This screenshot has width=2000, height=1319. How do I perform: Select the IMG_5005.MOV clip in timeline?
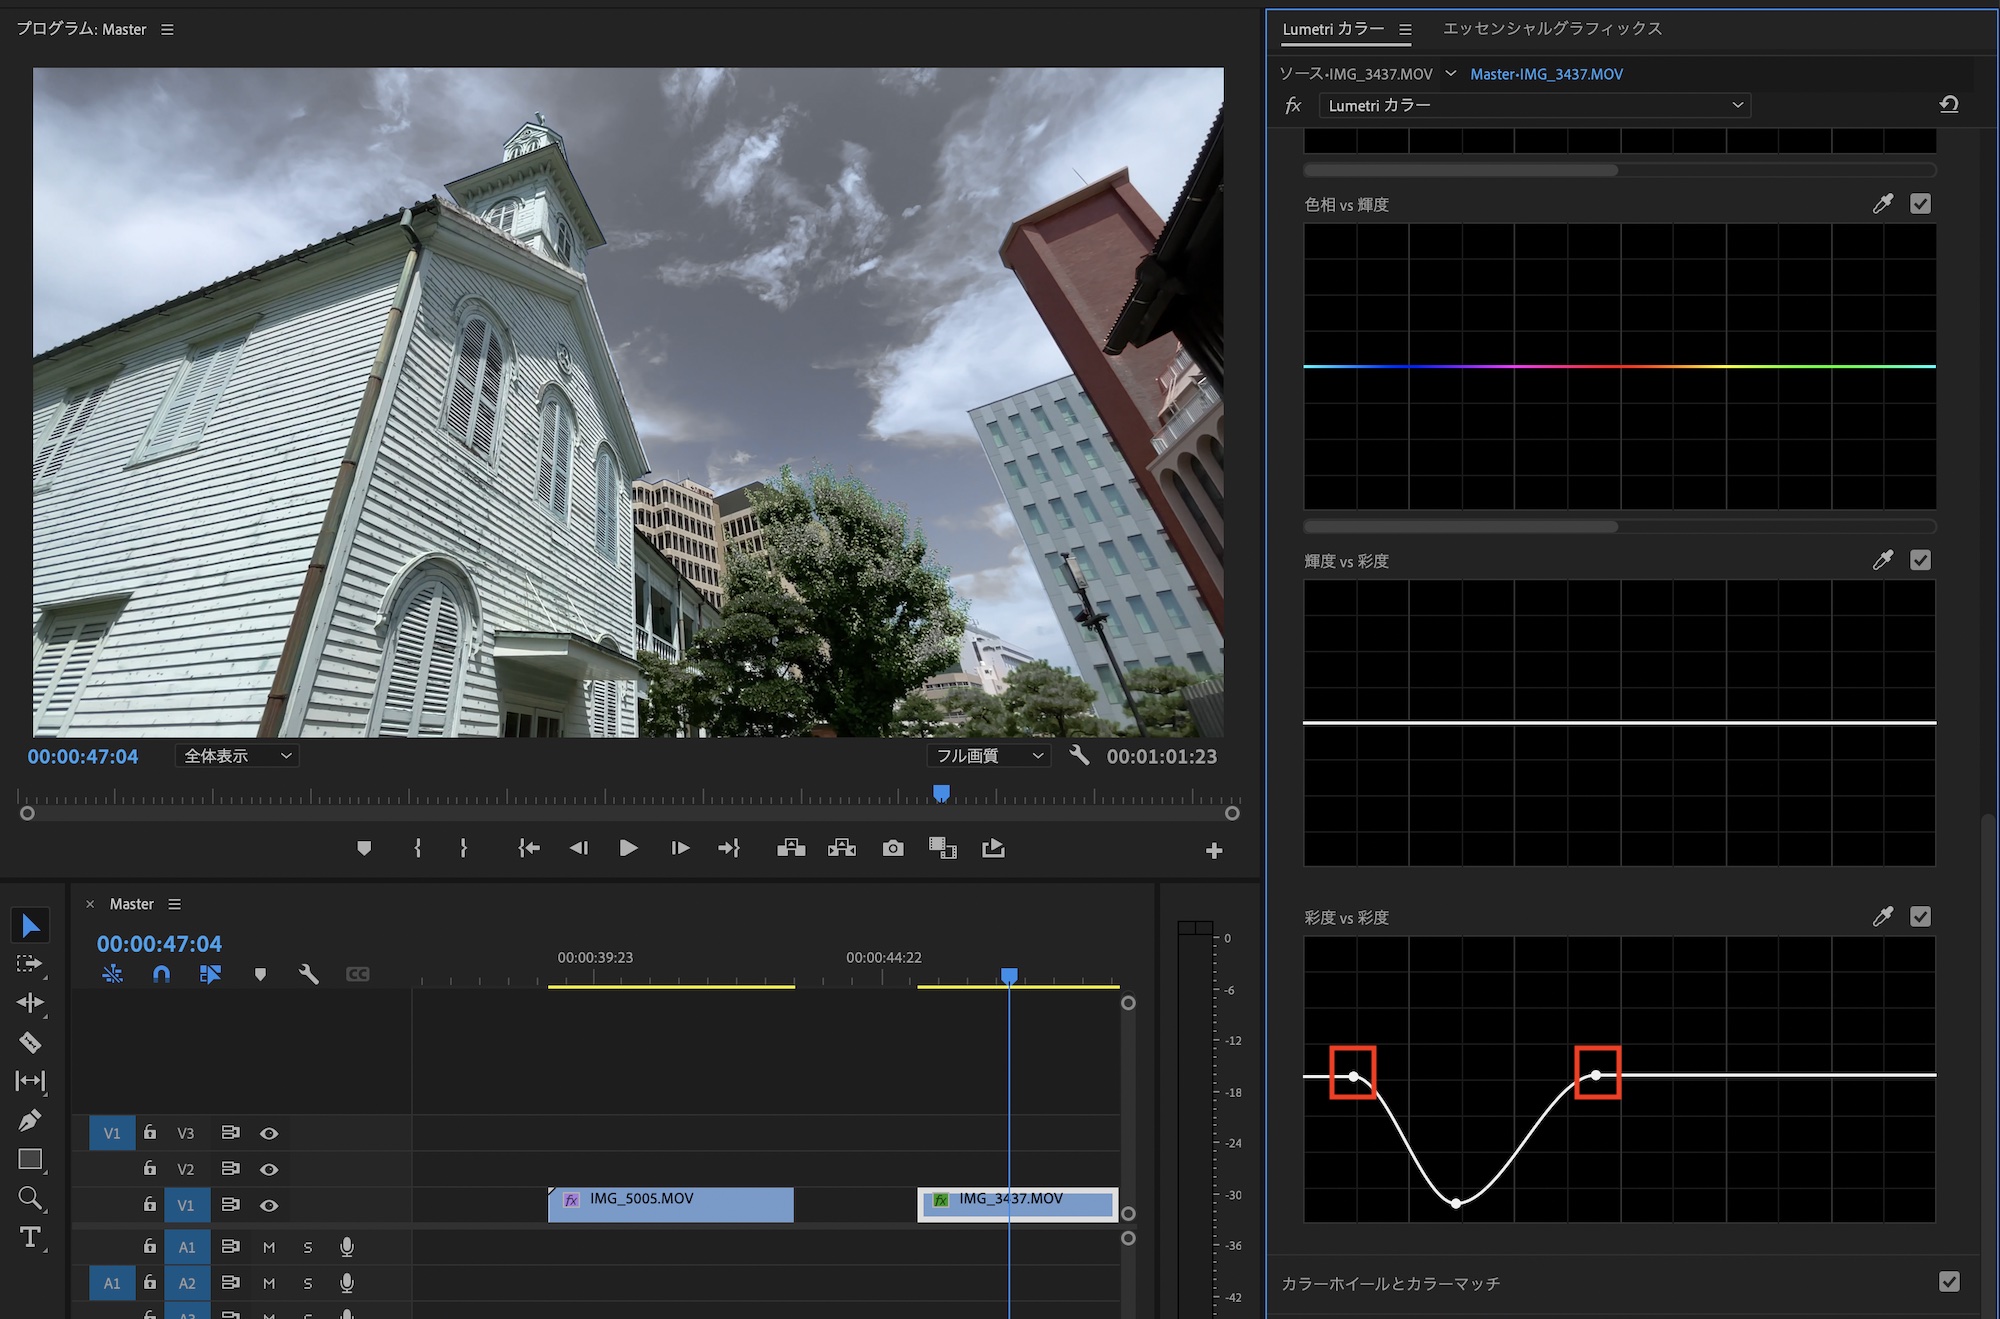pos(670,1204)
